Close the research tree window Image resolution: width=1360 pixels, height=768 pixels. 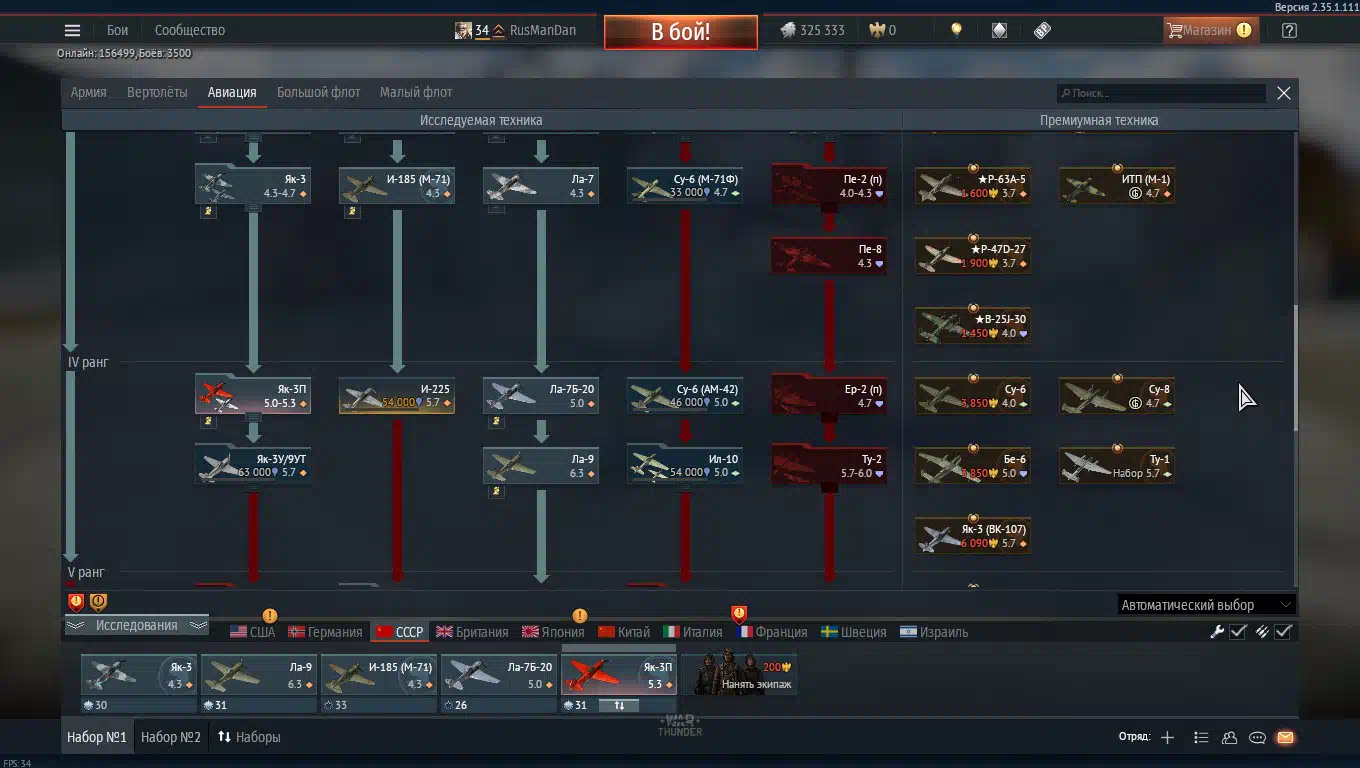1284,93
